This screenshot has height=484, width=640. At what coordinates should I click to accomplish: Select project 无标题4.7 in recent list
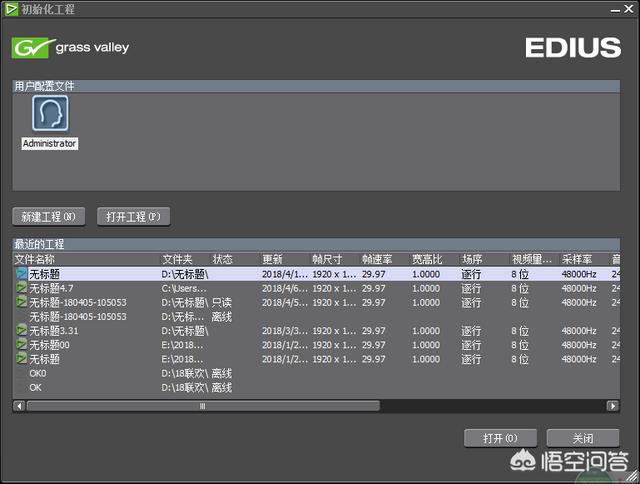(x=316, y=288)
